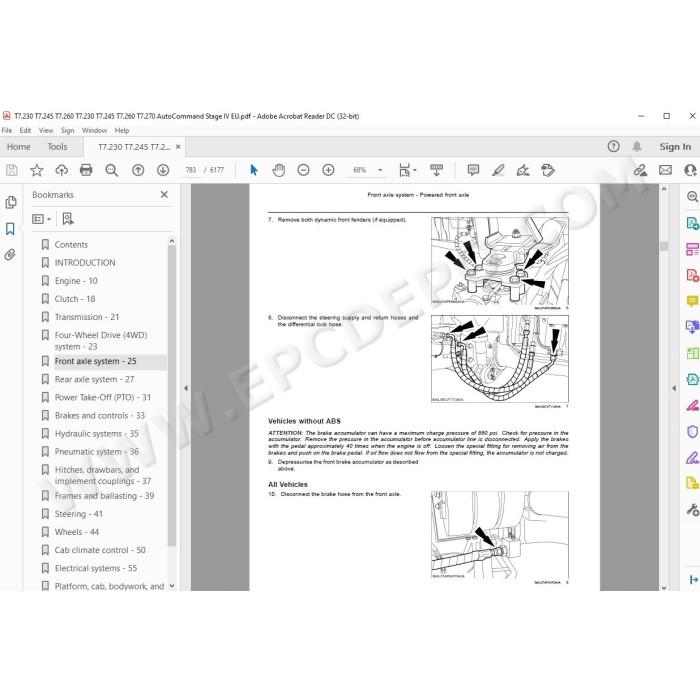Open the Sign document tool
The image size is (700, 700).
(x=523, y=170)
